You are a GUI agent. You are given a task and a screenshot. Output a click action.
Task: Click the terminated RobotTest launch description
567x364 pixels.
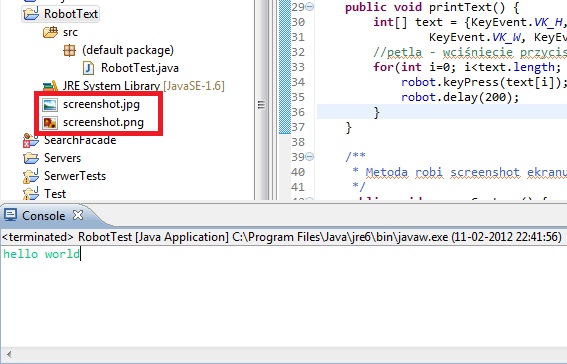point(282,237)
